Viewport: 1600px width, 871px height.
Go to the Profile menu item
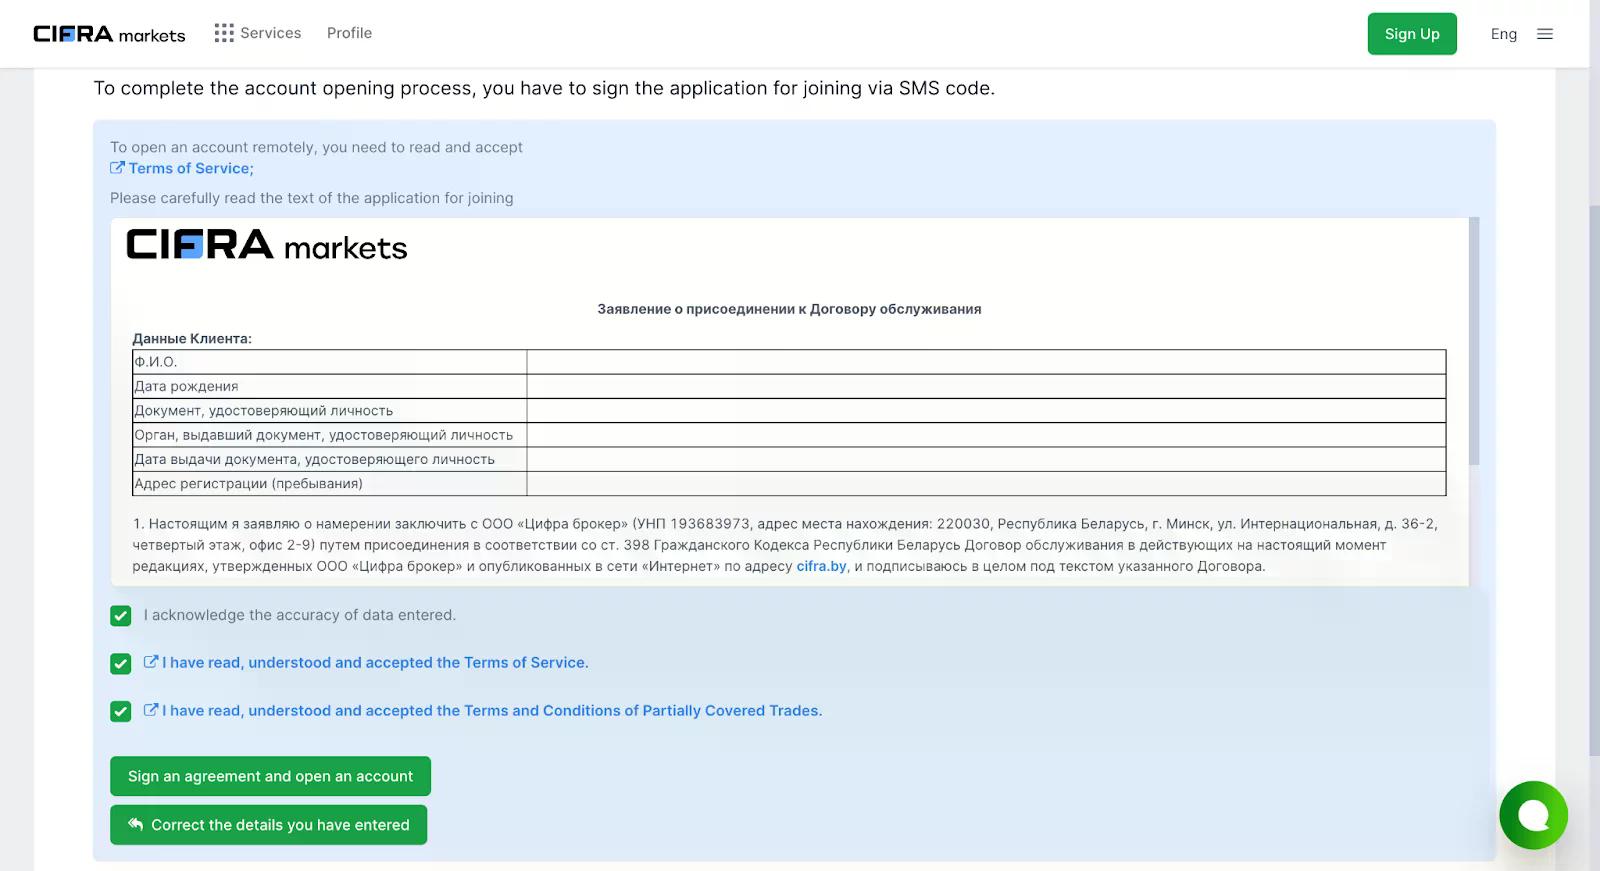coord(349,33)
